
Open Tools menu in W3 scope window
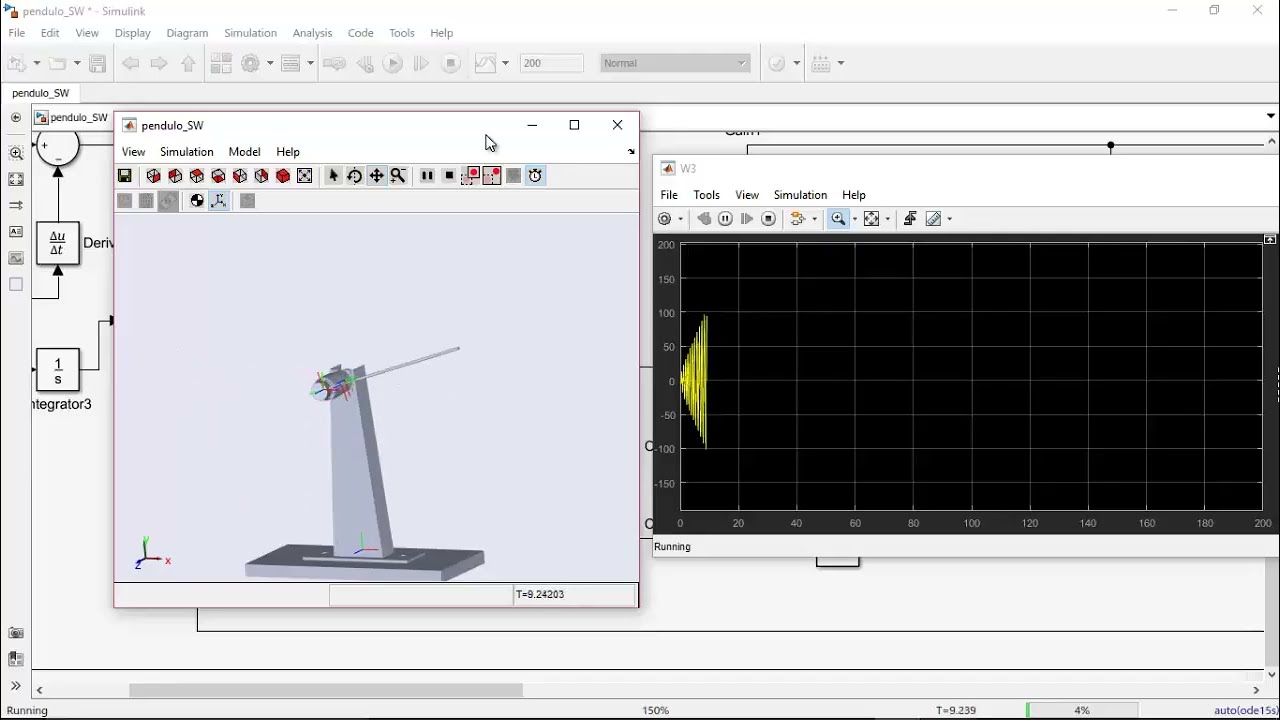tap(706, 195)
